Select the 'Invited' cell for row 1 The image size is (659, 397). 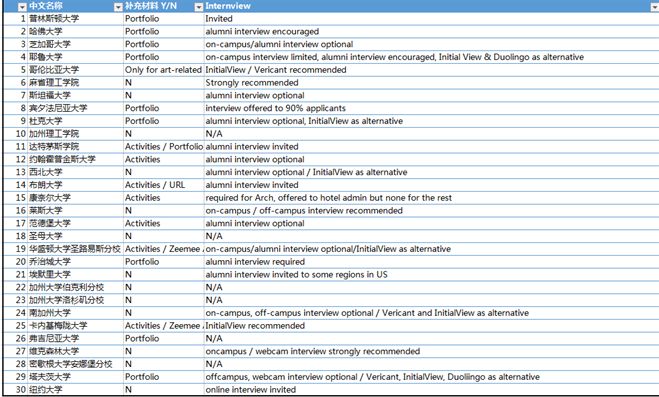click(x=219, y=18)
